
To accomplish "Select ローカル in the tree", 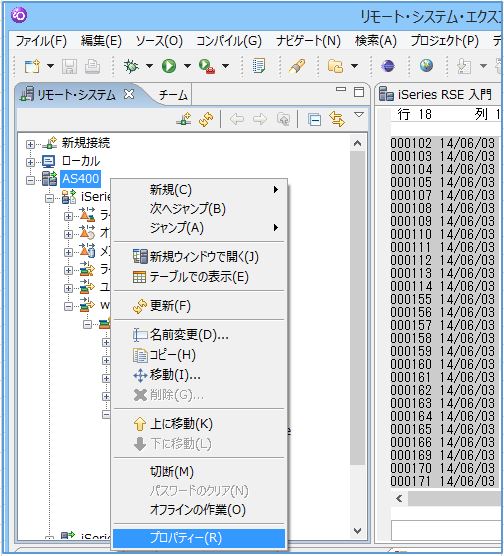I will (81, 161).
